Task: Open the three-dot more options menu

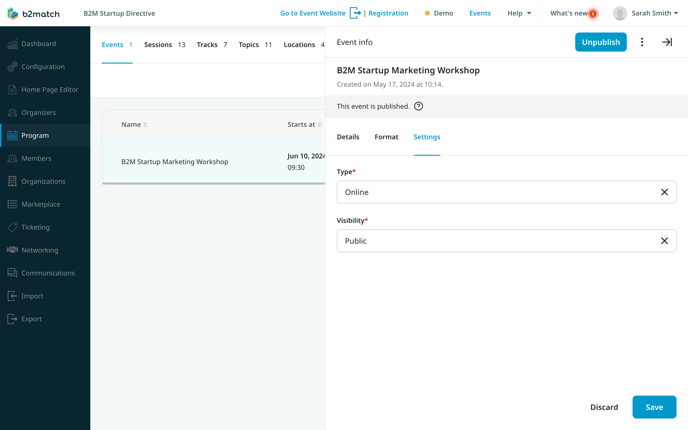Action: (x=642, y=42)
